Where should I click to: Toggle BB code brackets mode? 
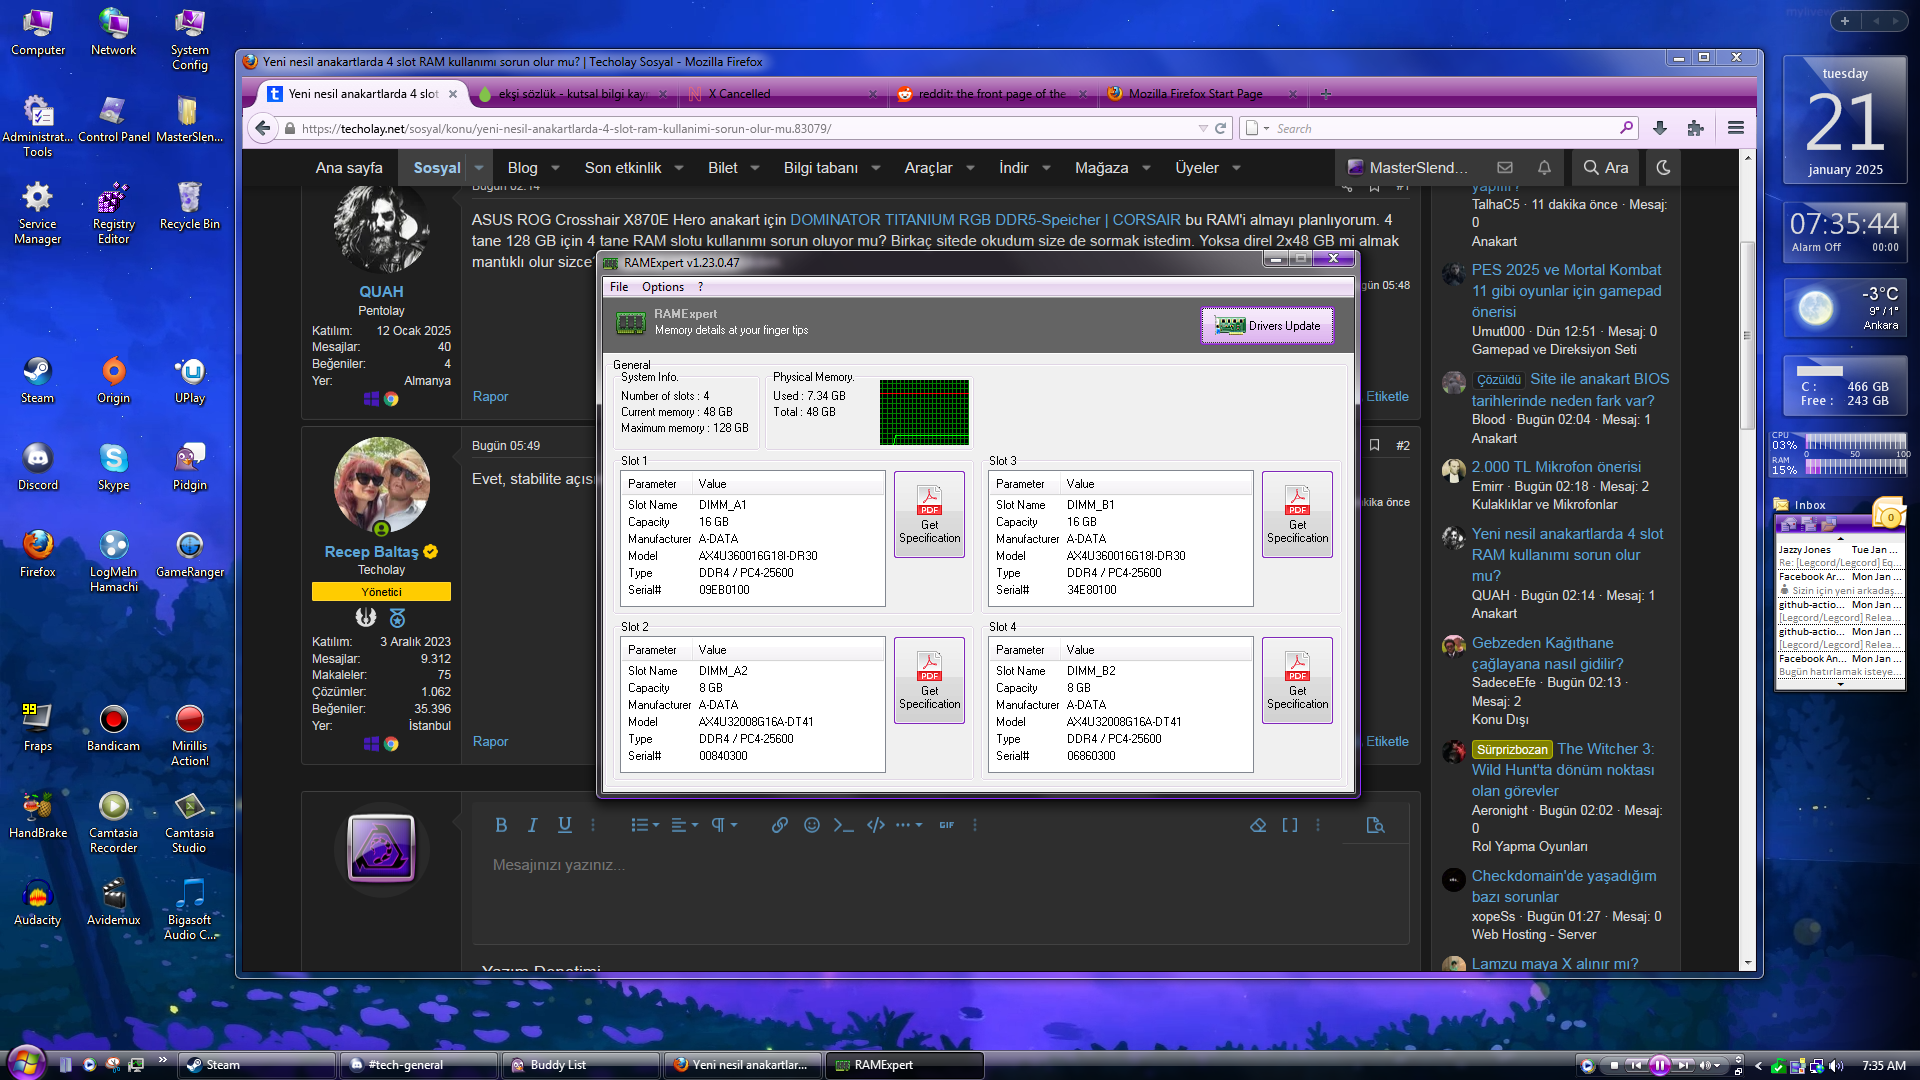pyautogui.click(x=1290, y=825)
